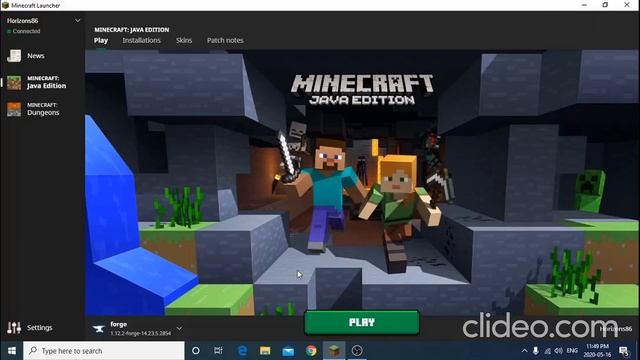This screenshot has width=640, height=360.
Task: Open the volume tray icon
Action: coord(558,351)
